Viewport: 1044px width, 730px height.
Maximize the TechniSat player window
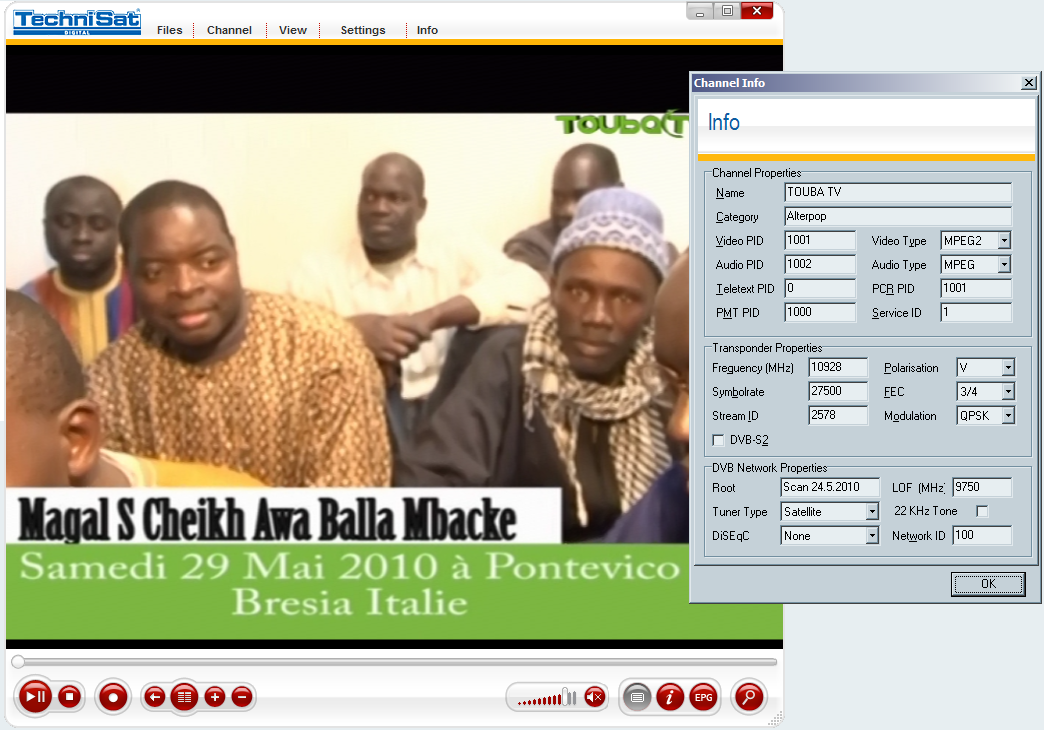coord(727,11)
